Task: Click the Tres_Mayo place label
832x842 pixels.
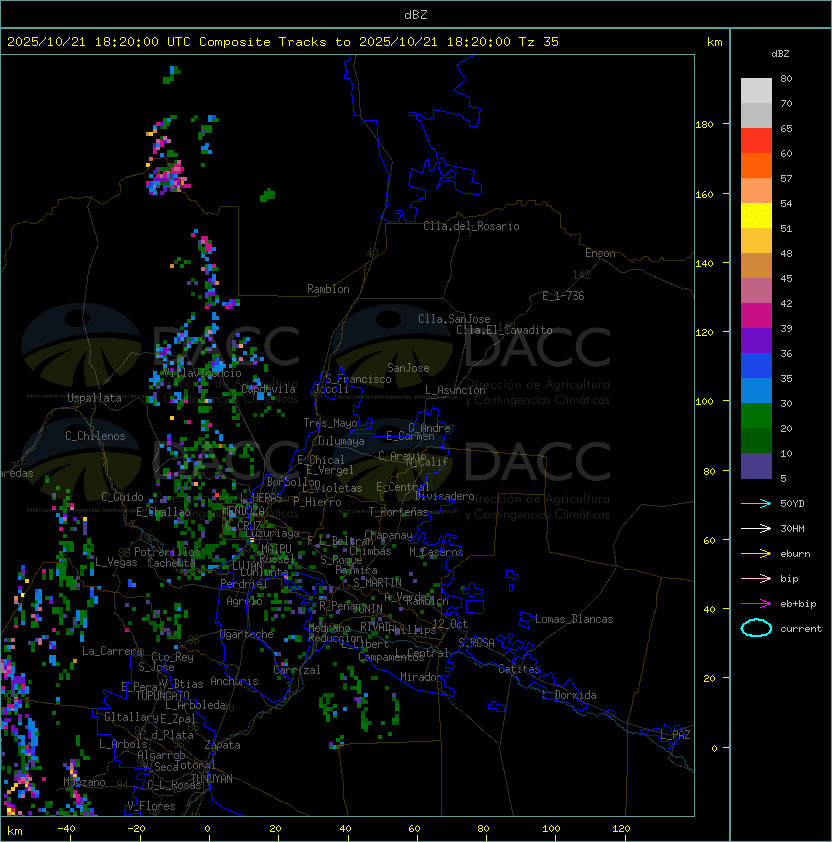Action: pyautogui.click(x=330, y=423)
